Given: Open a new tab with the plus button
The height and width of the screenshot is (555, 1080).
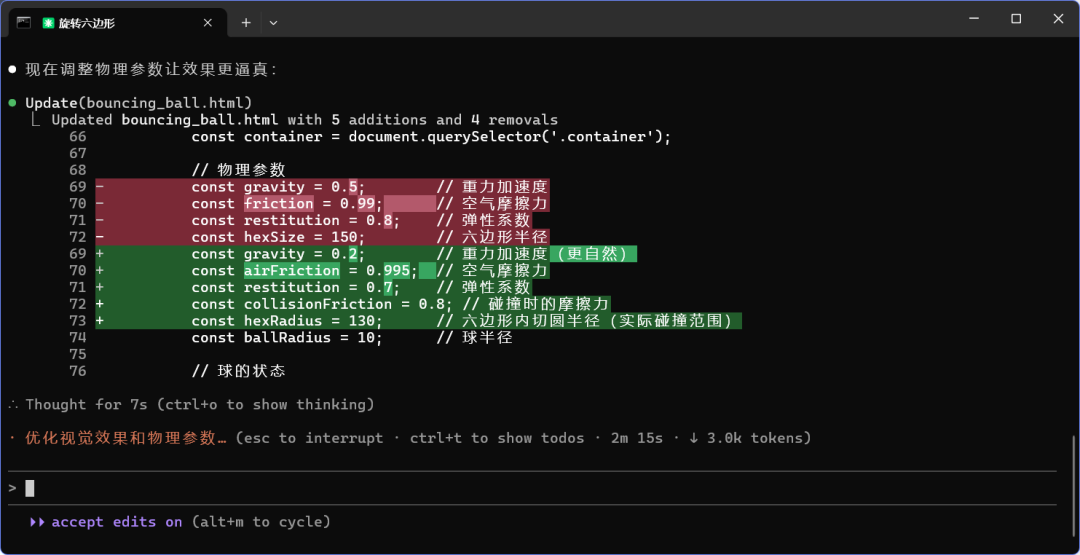Looking at the screenshot, I should [246, 22].
